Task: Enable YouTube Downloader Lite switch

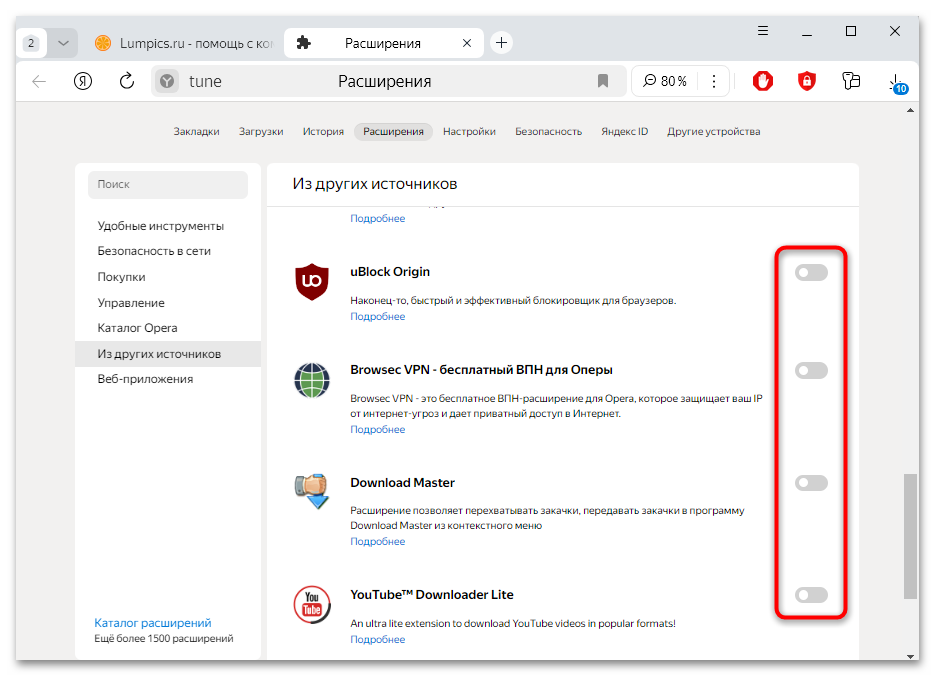Action: pyautogui.click(x=811, y=595)
